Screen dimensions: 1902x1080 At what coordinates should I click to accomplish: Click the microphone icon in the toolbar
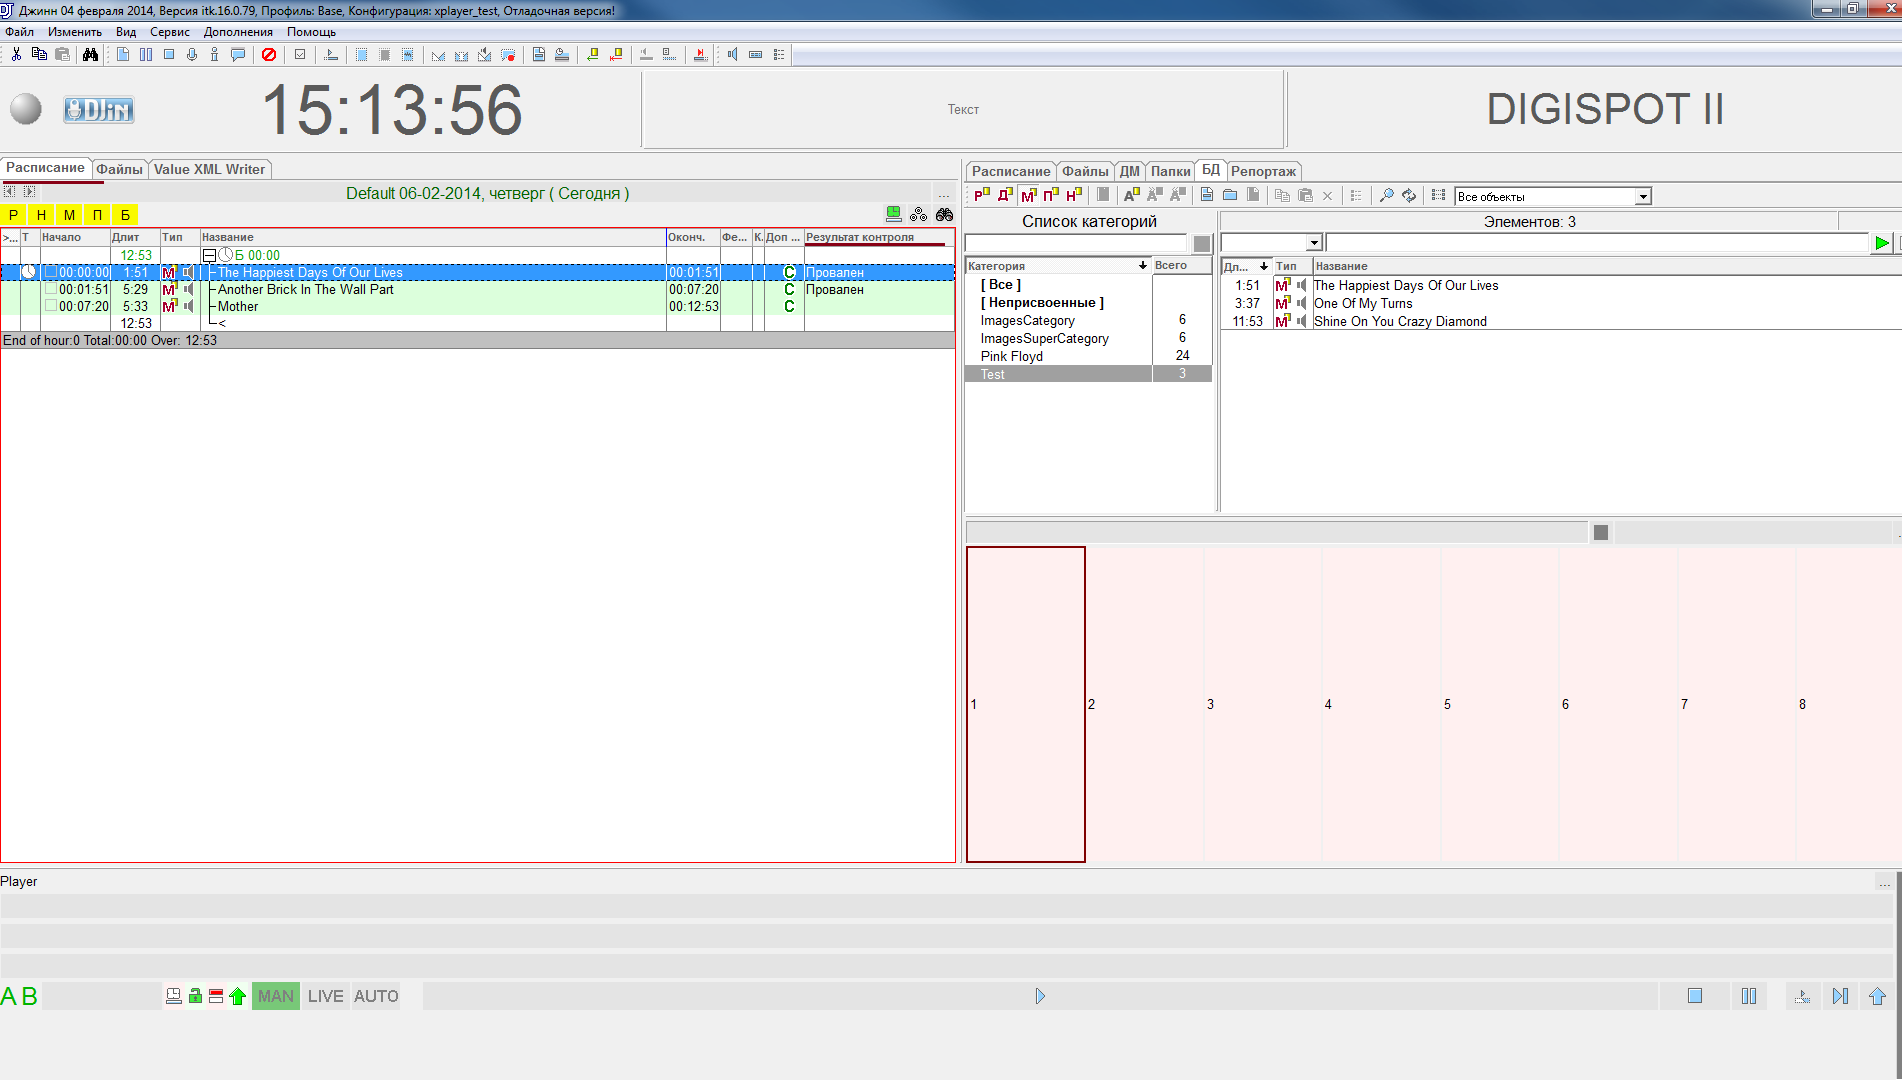pyautogui.click(x=192, y=54)
